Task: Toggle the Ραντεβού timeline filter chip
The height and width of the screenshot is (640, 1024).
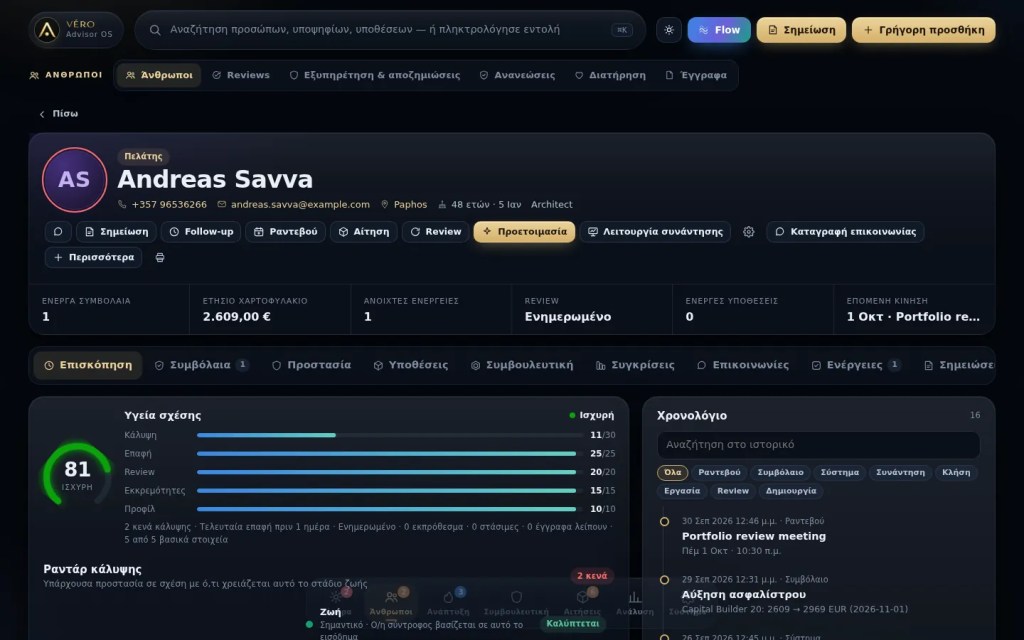Action: 719,472
